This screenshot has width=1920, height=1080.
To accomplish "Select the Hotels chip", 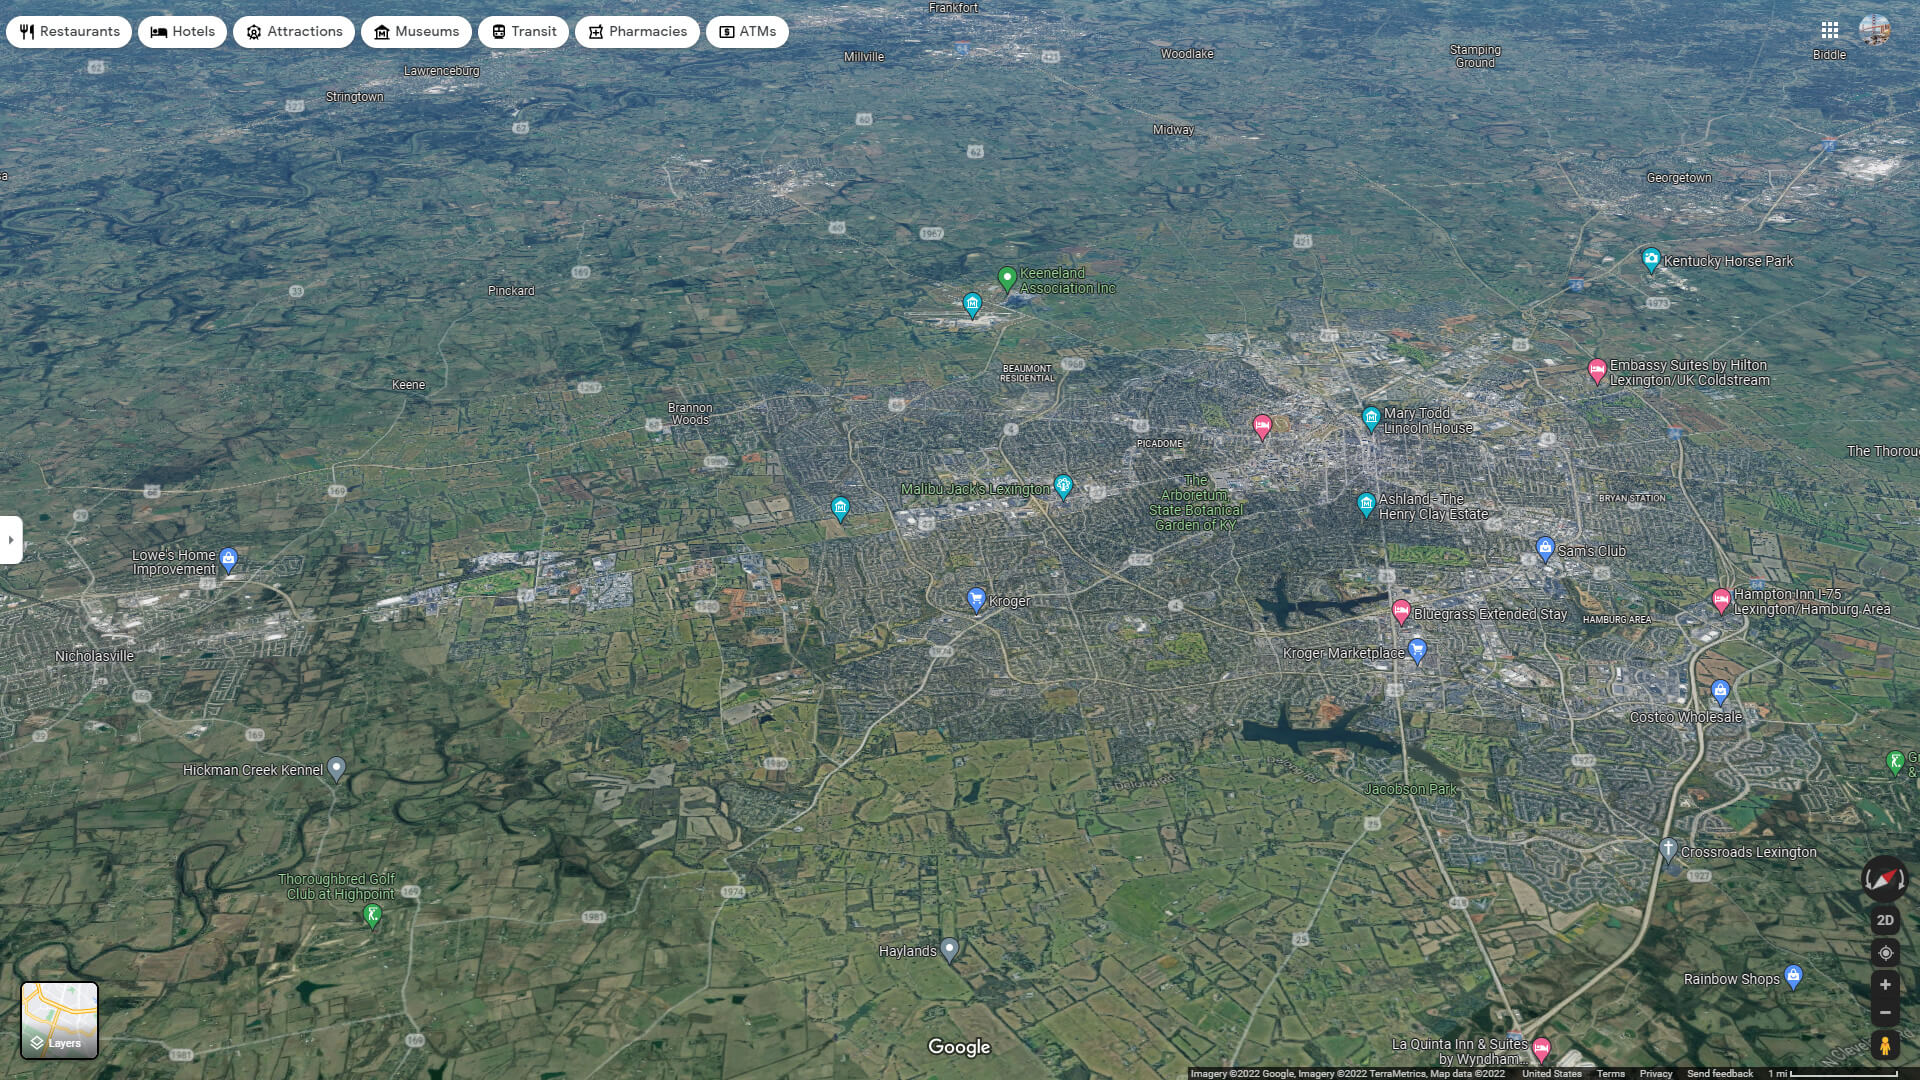I will coord(182,31).
